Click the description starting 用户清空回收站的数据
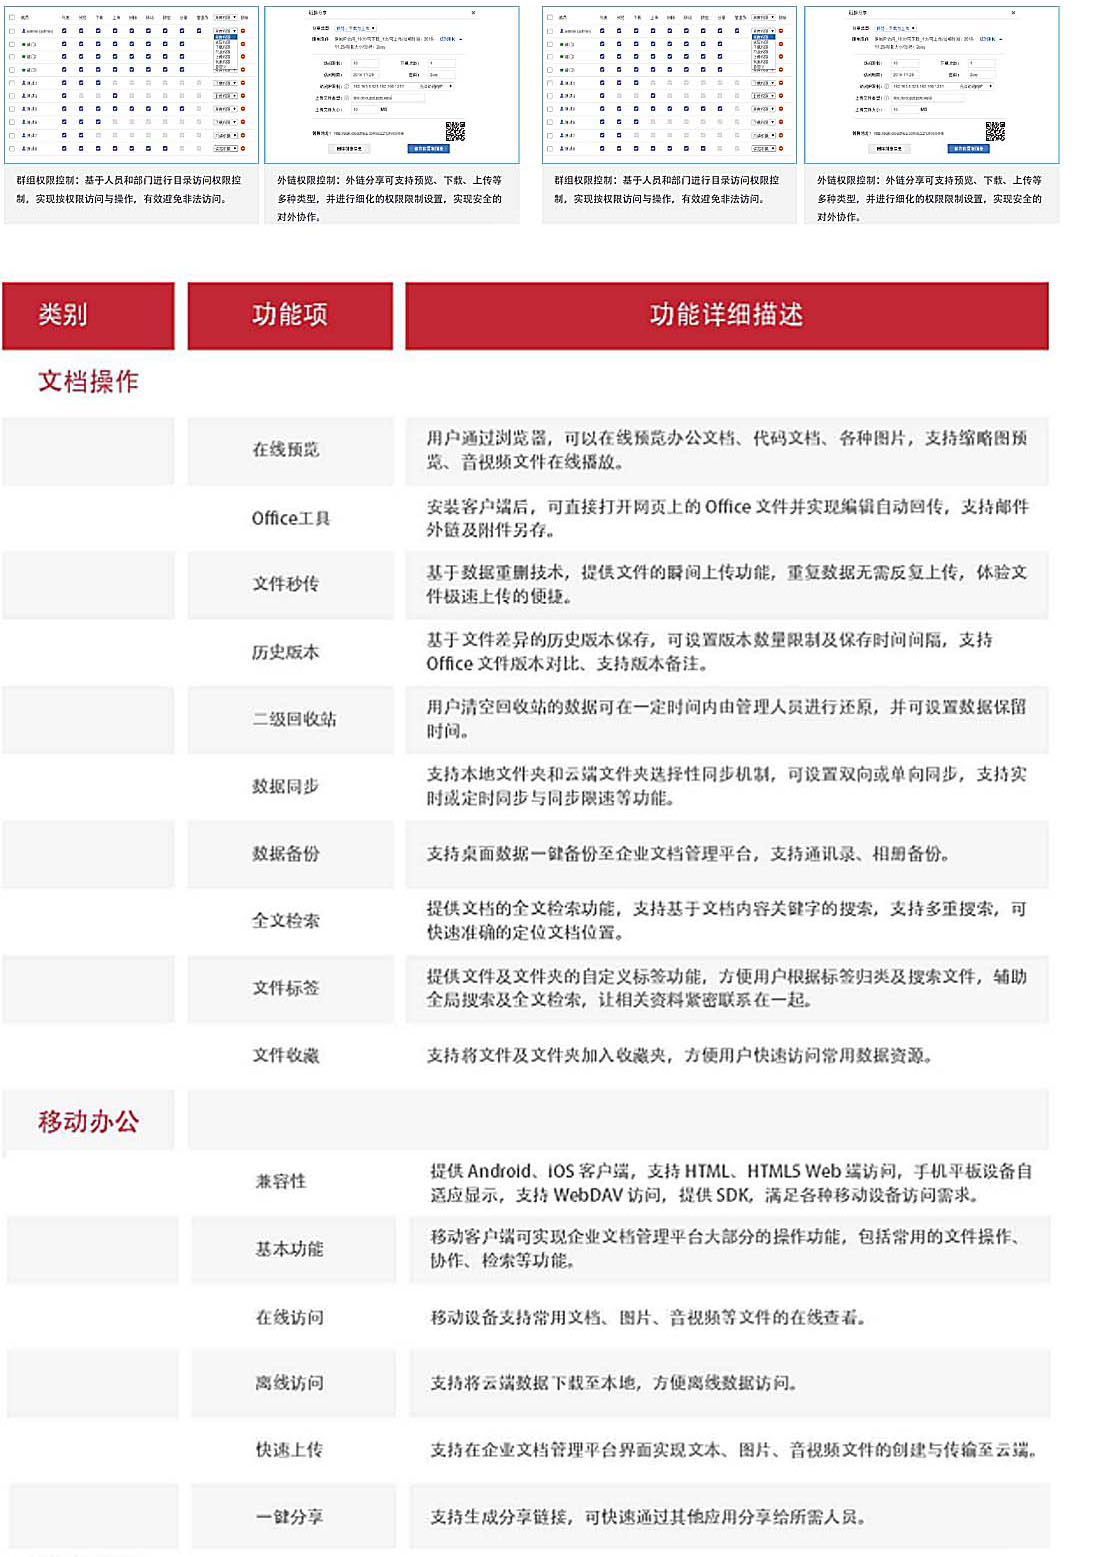The width and height of the screenshot is (1100, 1557). point(727,719)
